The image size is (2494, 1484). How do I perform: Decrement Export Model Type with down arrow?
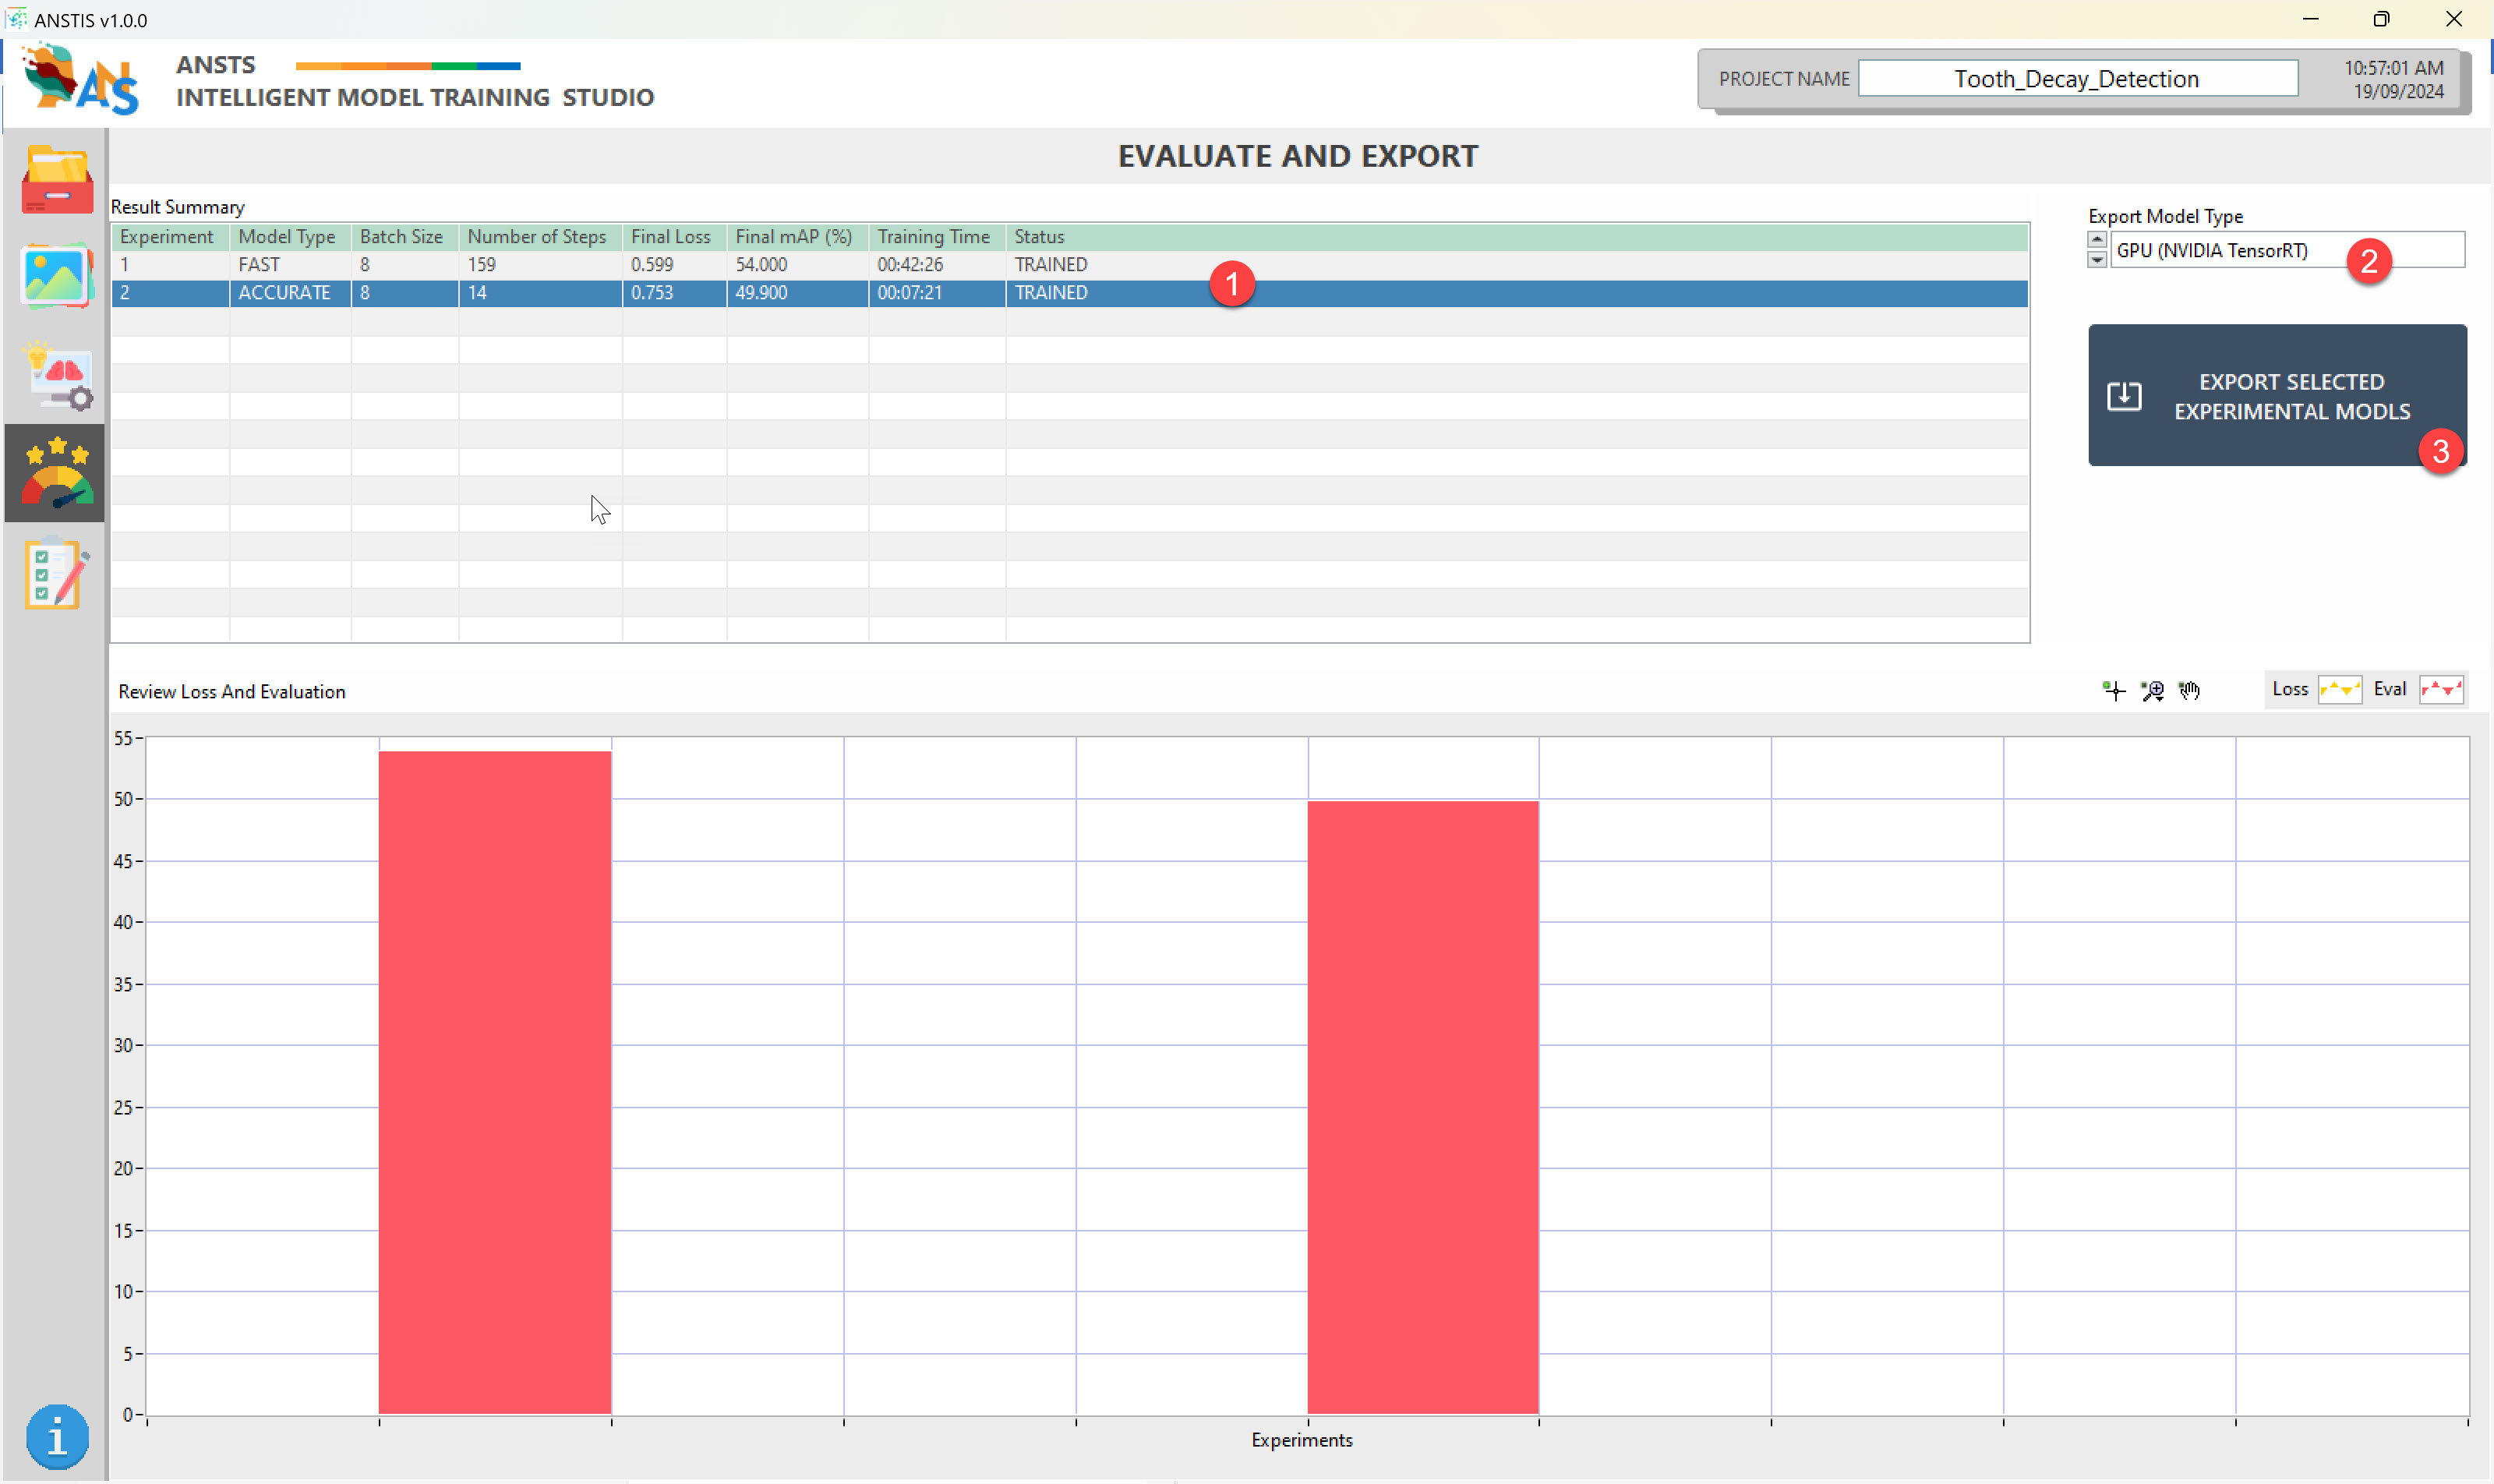(x=2097, y=260)
